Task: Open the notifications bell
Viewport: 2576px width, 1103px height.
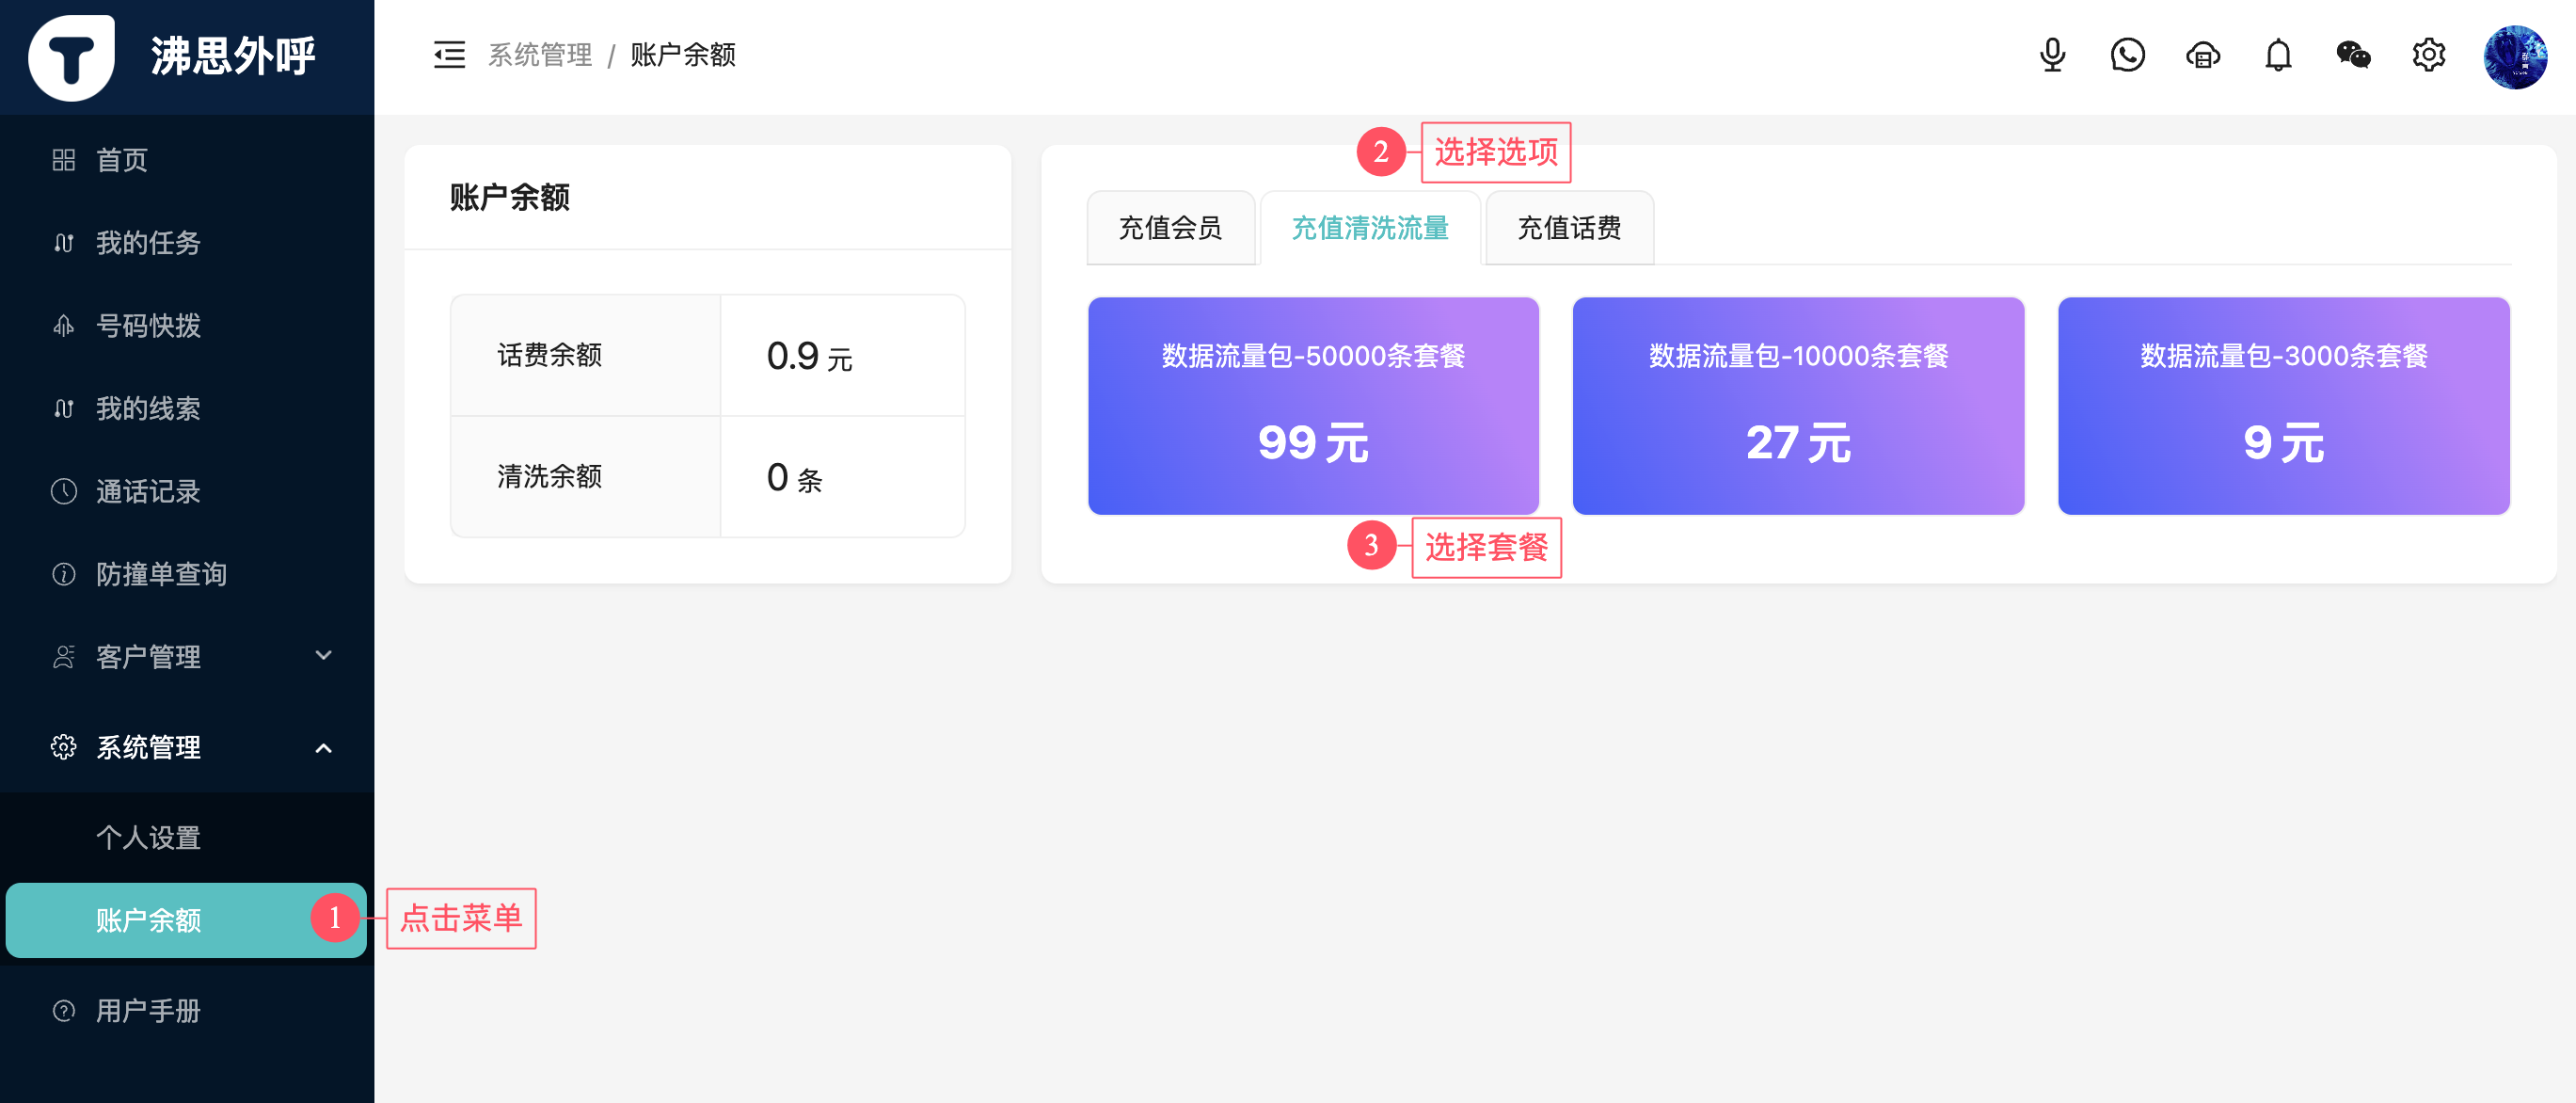Action: point(2278,55)
